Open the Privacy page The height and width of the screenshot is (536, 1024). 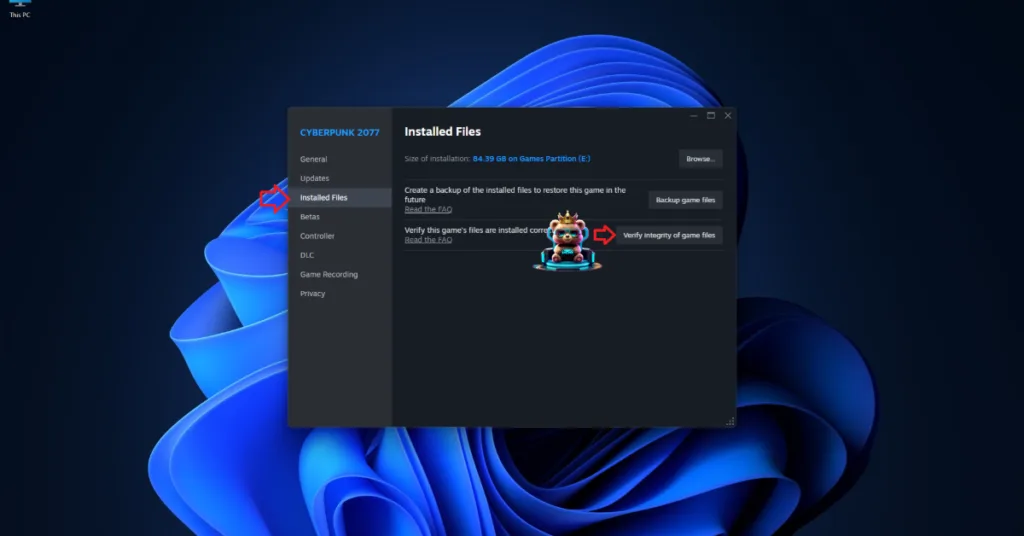340,294
